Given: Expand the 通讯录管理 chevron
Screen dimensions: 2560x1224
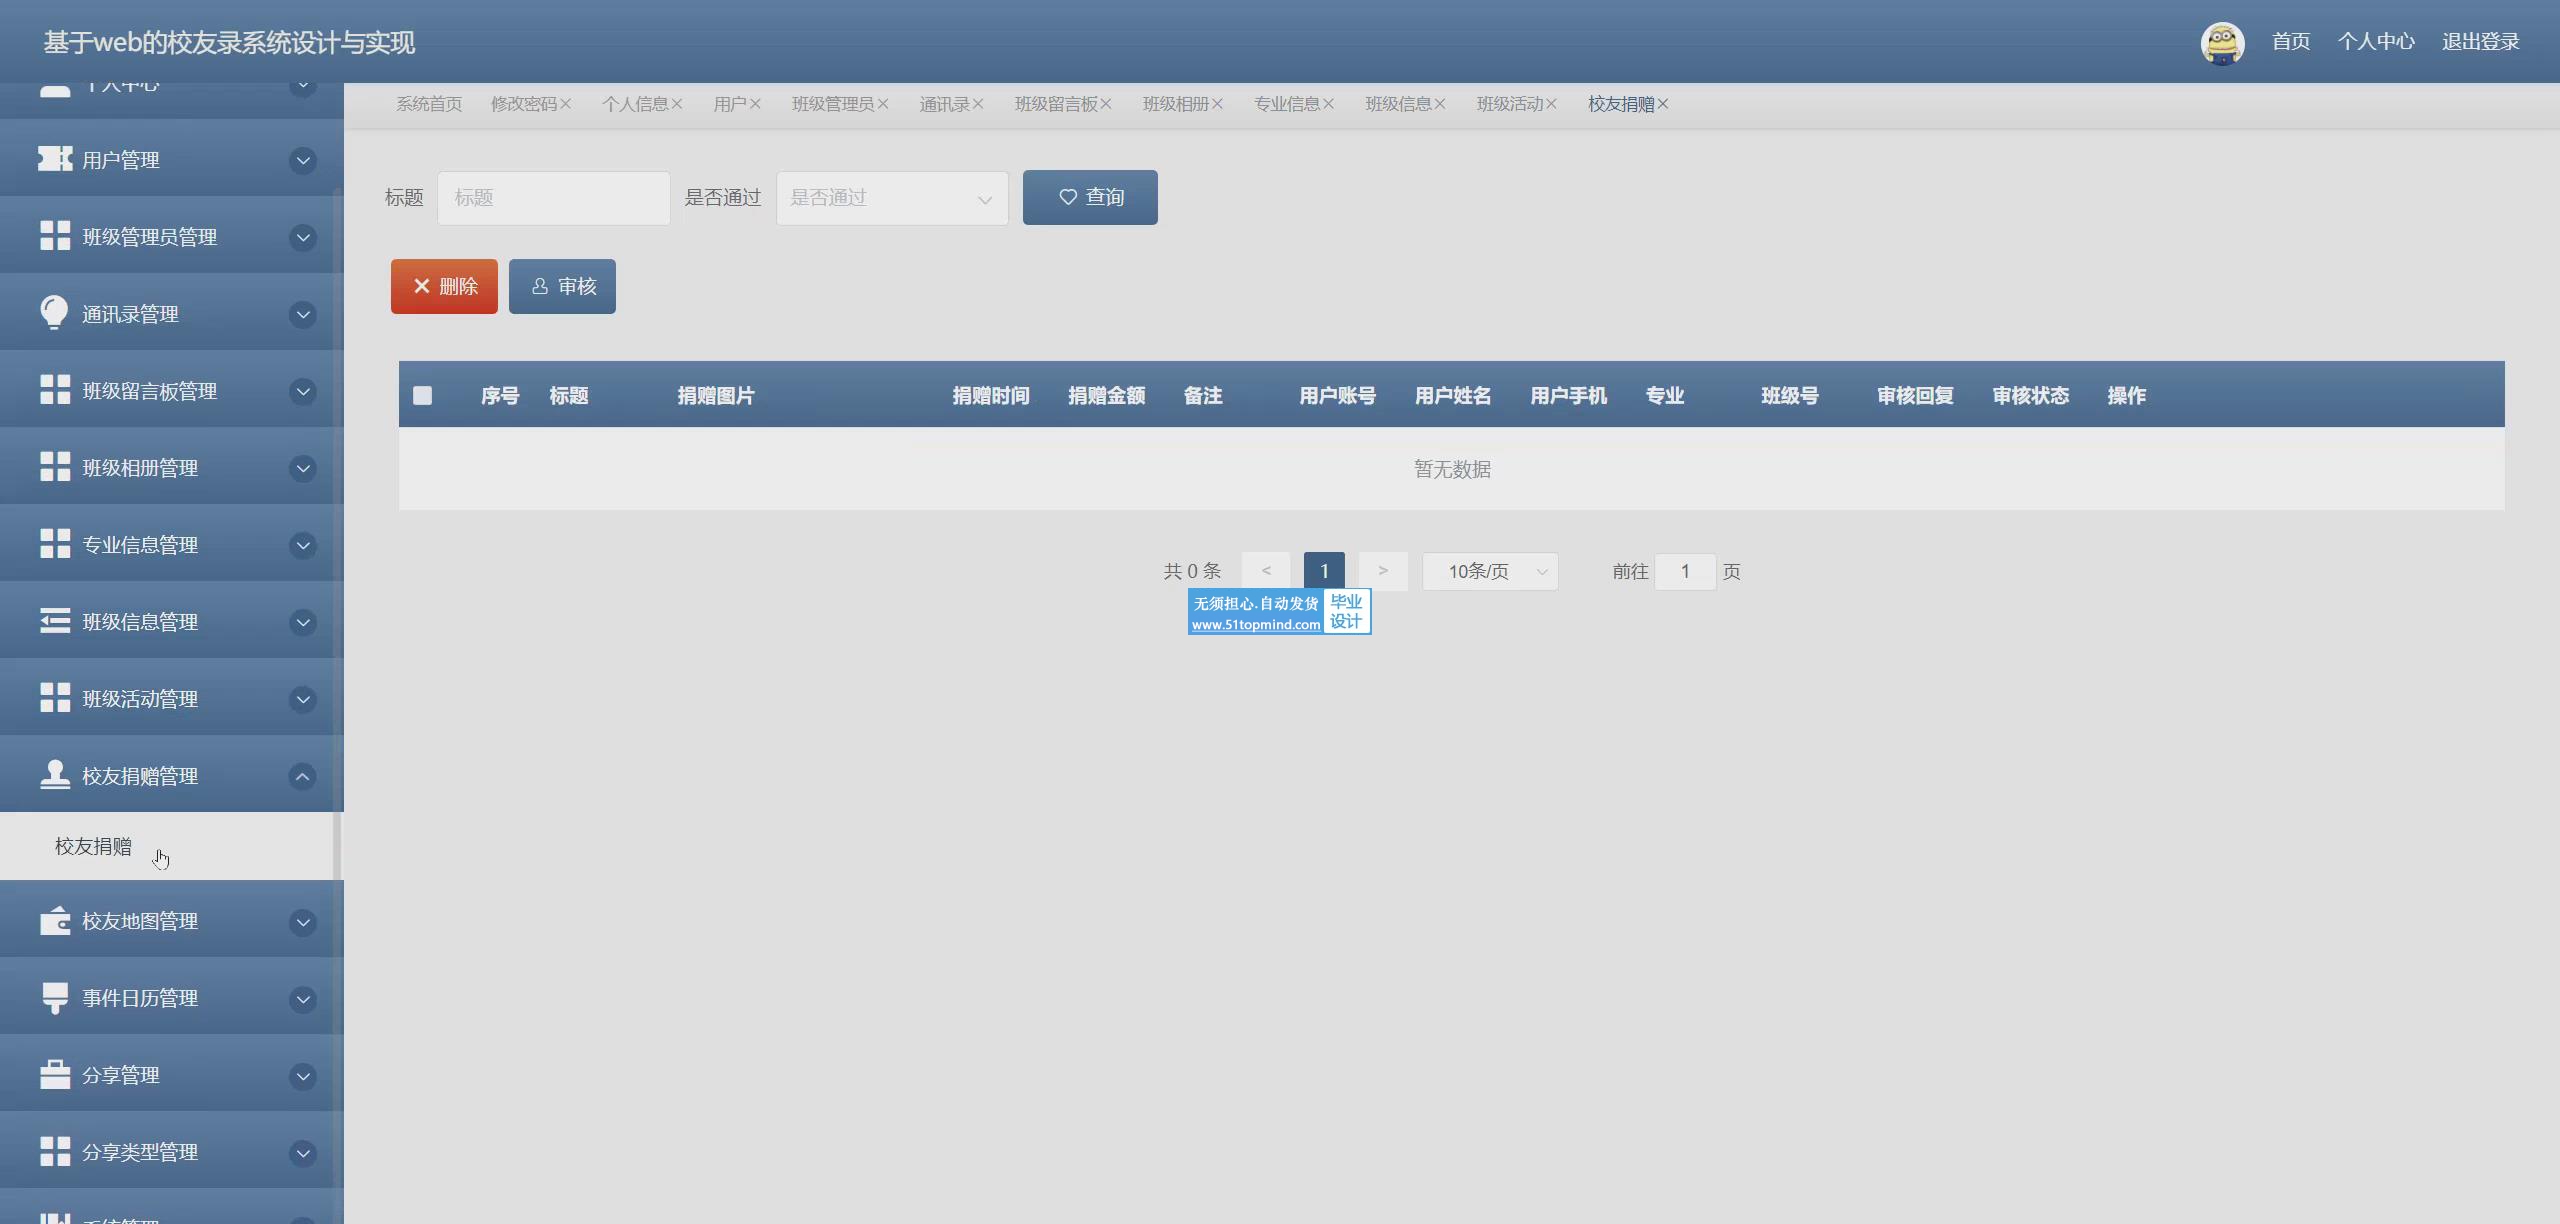Looking at the screenshot, I should click(303, 314).
